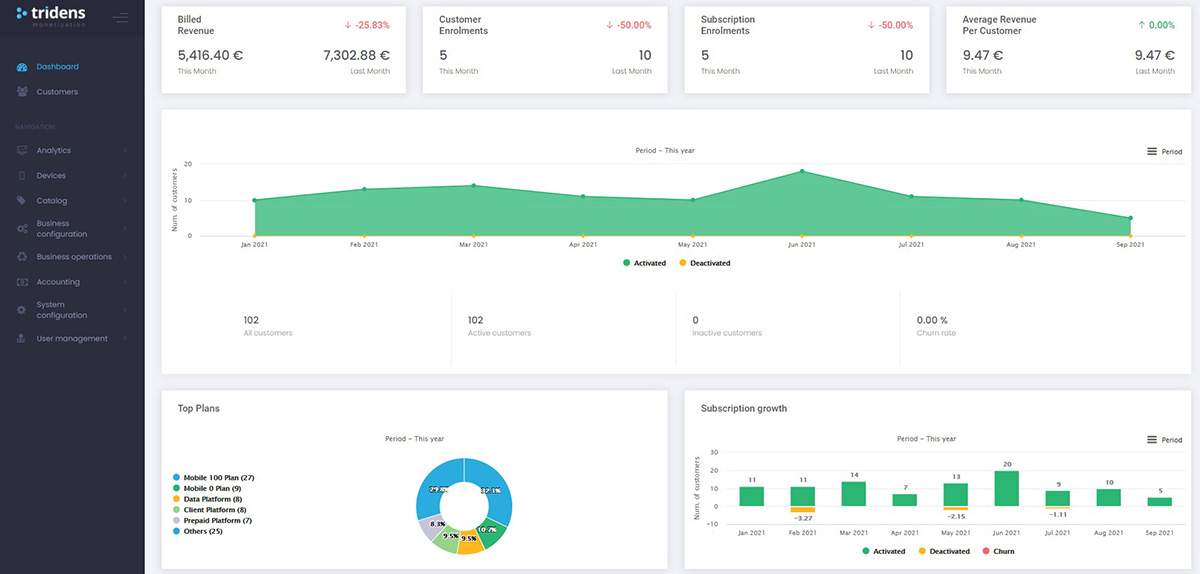The height and width of the screenshot is (574, 1200).
Task: Click the Devices phone icon
Action: pos(22,176)
